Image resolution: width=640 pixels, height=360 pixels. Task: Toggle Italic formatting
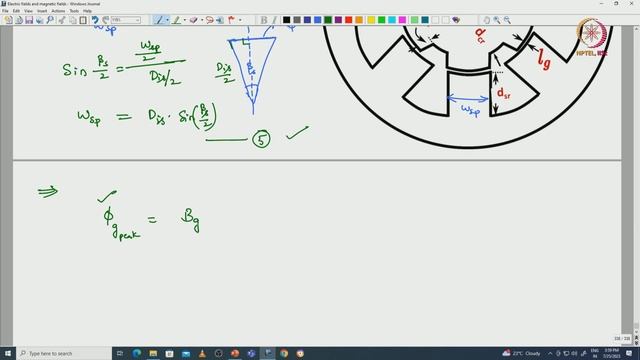(x=274, y=20)
